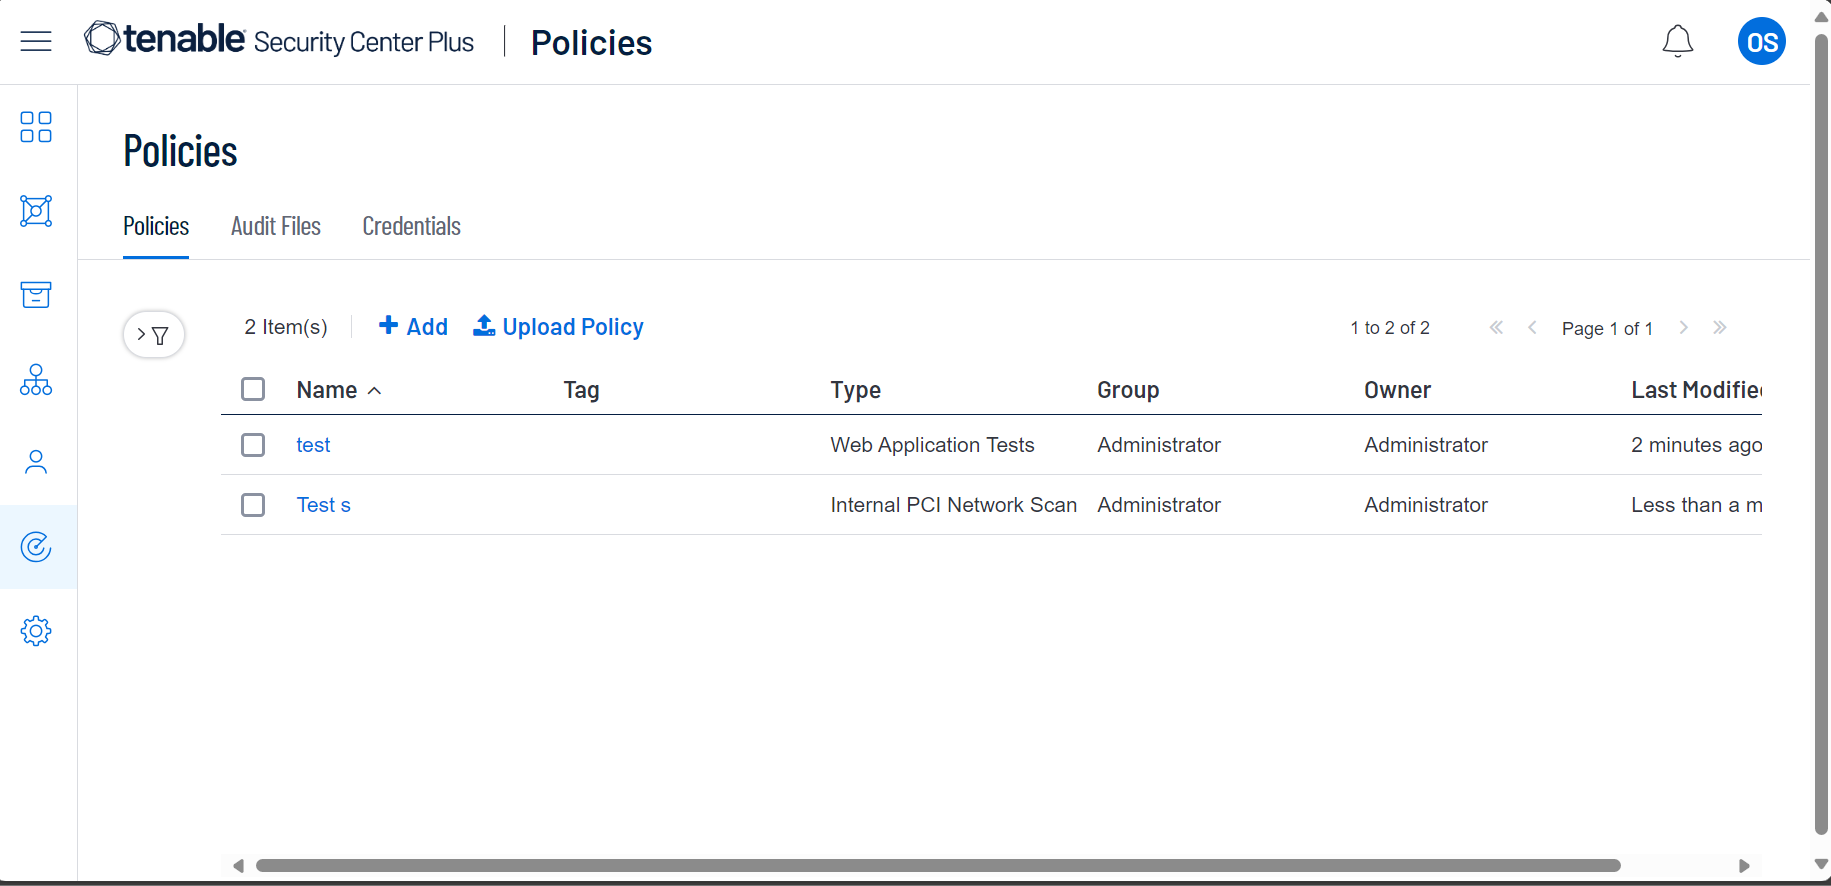This screenshot has height=886, width=1831.
Task: Open the Users person icon in sidebar
Action: pos(36,462)
